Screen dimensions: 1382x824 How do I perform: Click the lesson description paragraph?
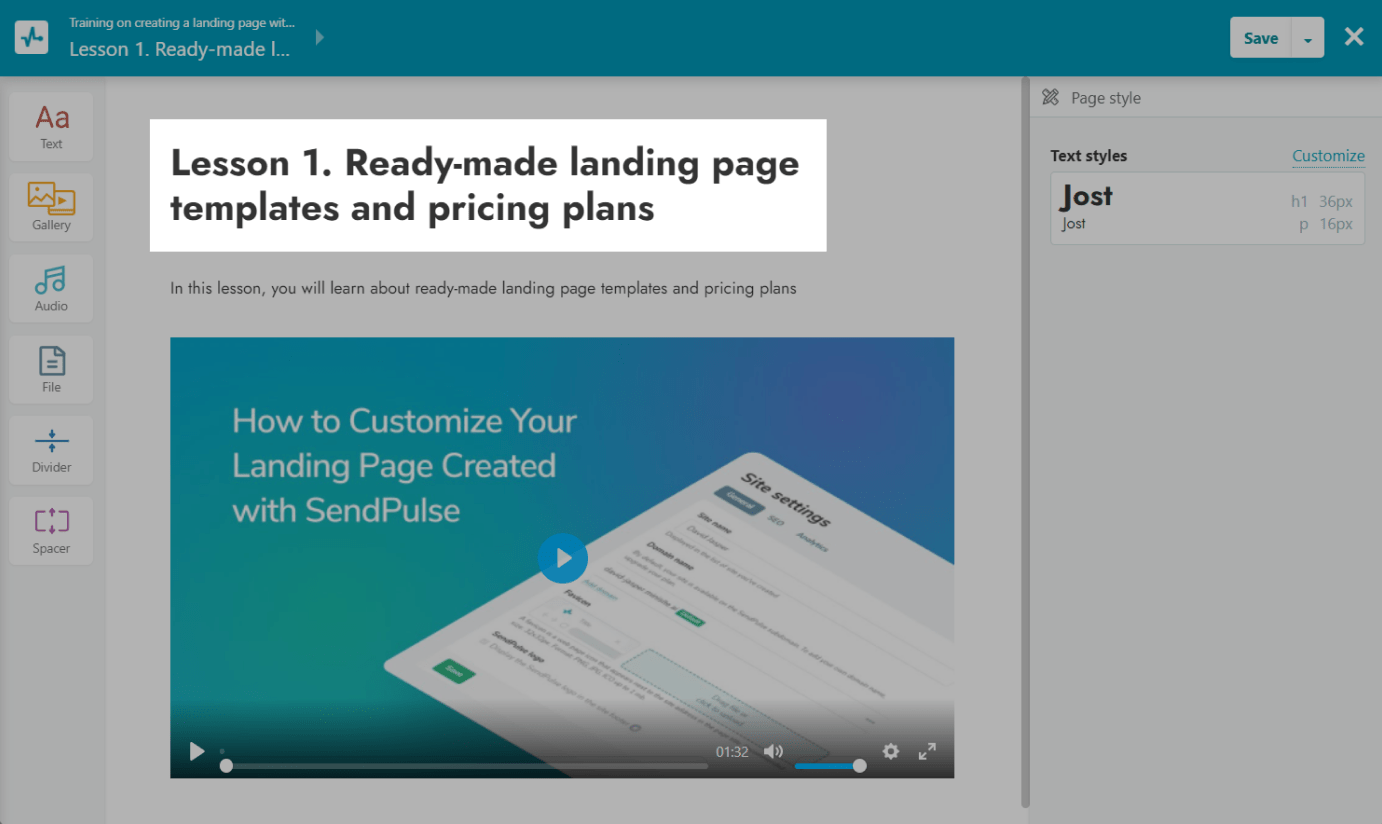point(483,288)
